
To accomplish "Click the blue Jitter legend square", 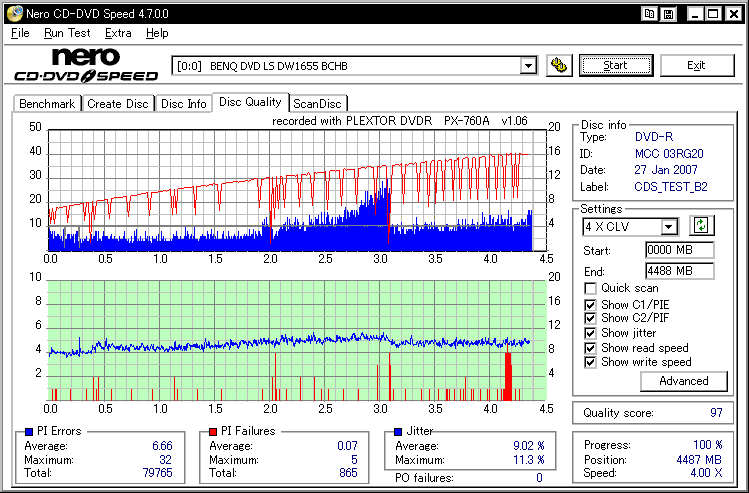I will [x=400, y=431].
